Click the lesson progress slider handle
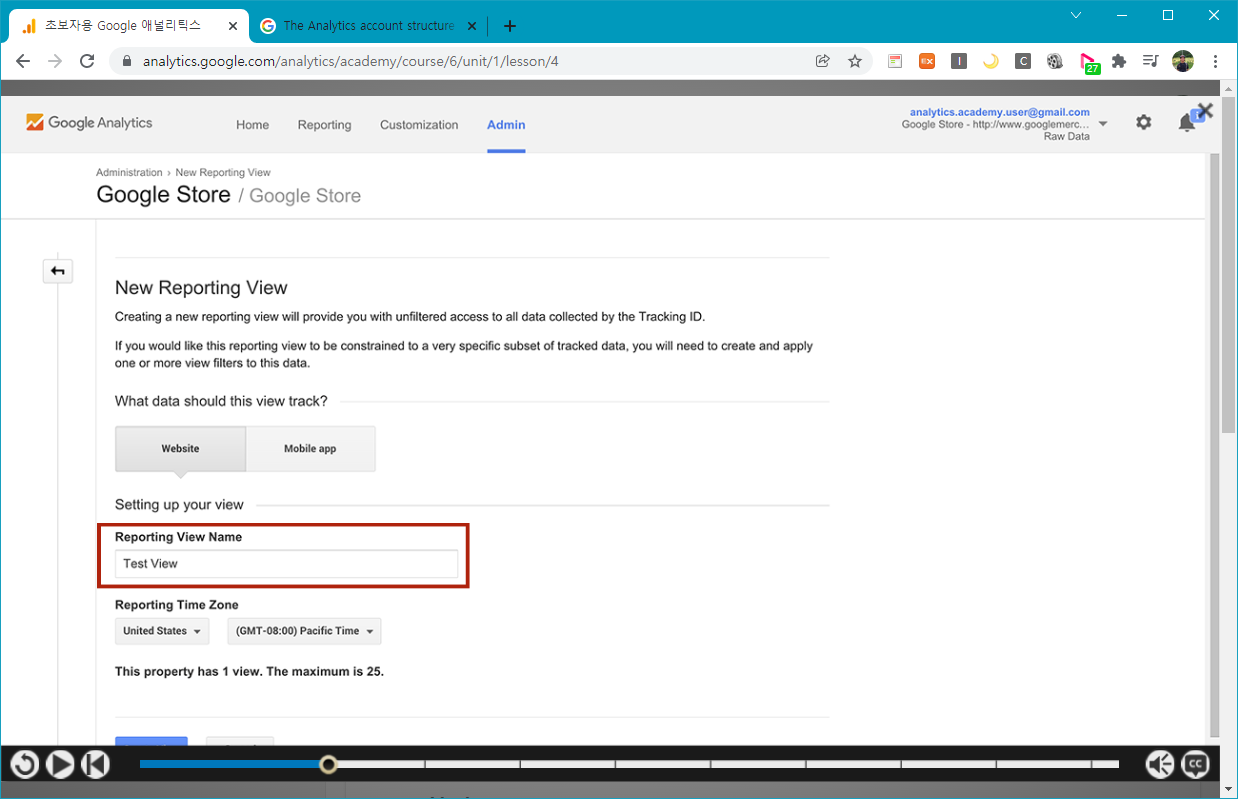The height and width of the screenshot is (799, 1238). pyautogui.click(x=328, y=765)
